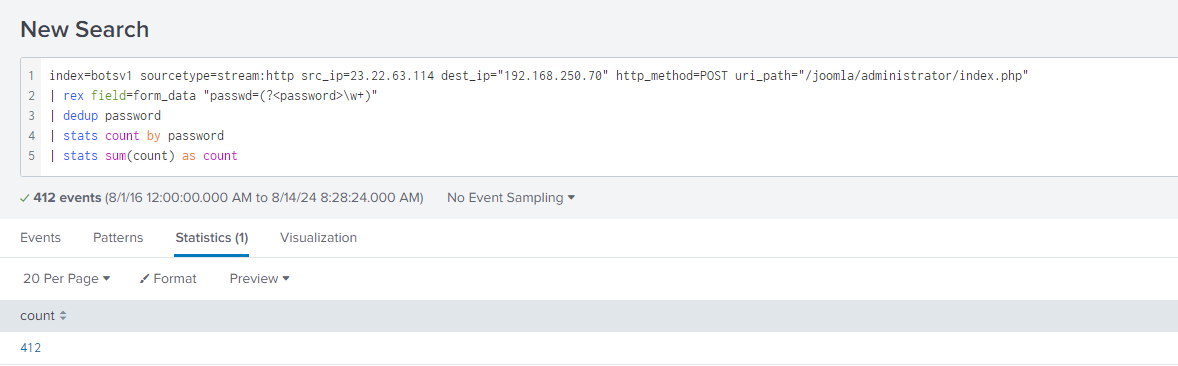Click the count column header
Image resolution: width=1178 pixels, height=366 pixels.
point(38,316)
